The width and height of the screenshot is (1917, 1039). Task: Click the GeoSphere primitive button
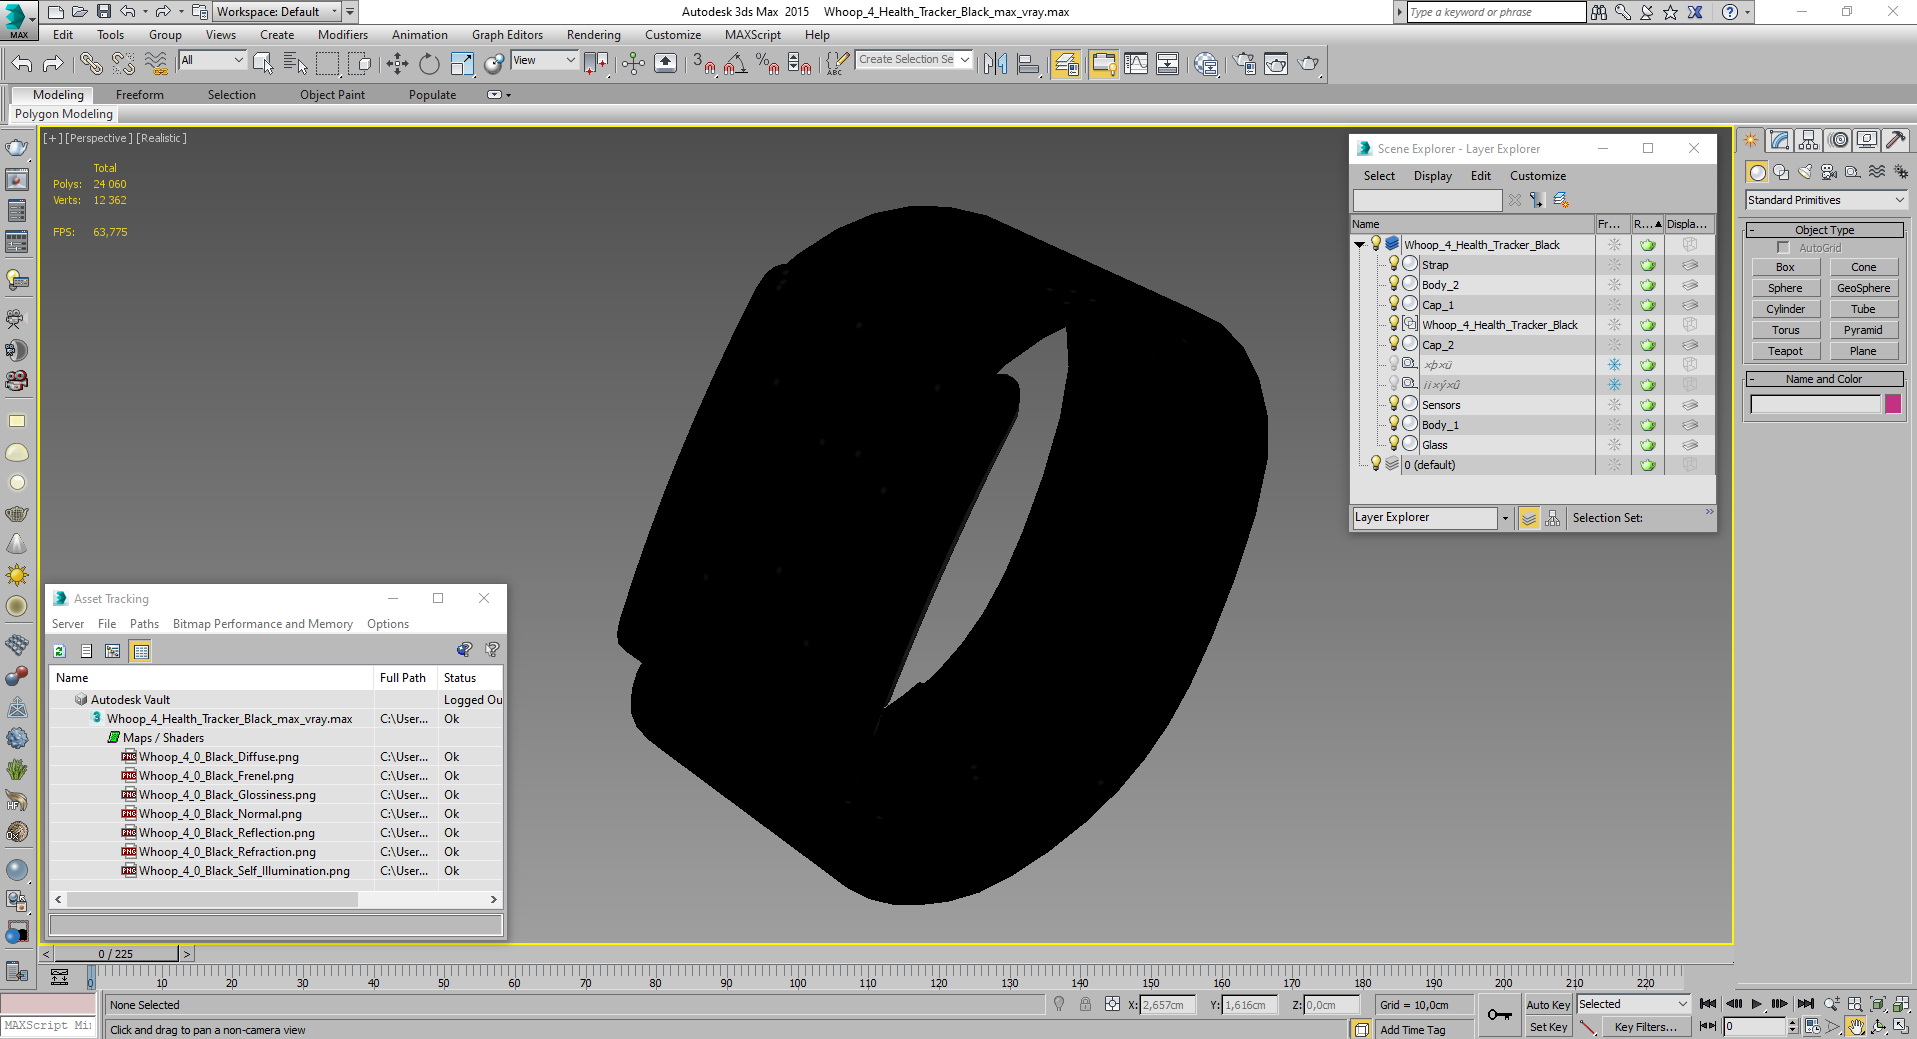(x=1863, y=288)
